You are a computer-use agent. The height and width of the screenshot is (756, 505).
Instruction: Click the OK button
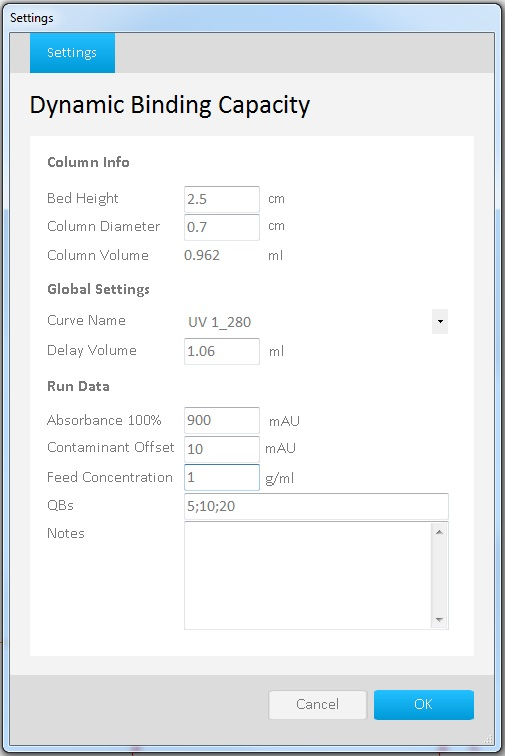click(423, 704)
